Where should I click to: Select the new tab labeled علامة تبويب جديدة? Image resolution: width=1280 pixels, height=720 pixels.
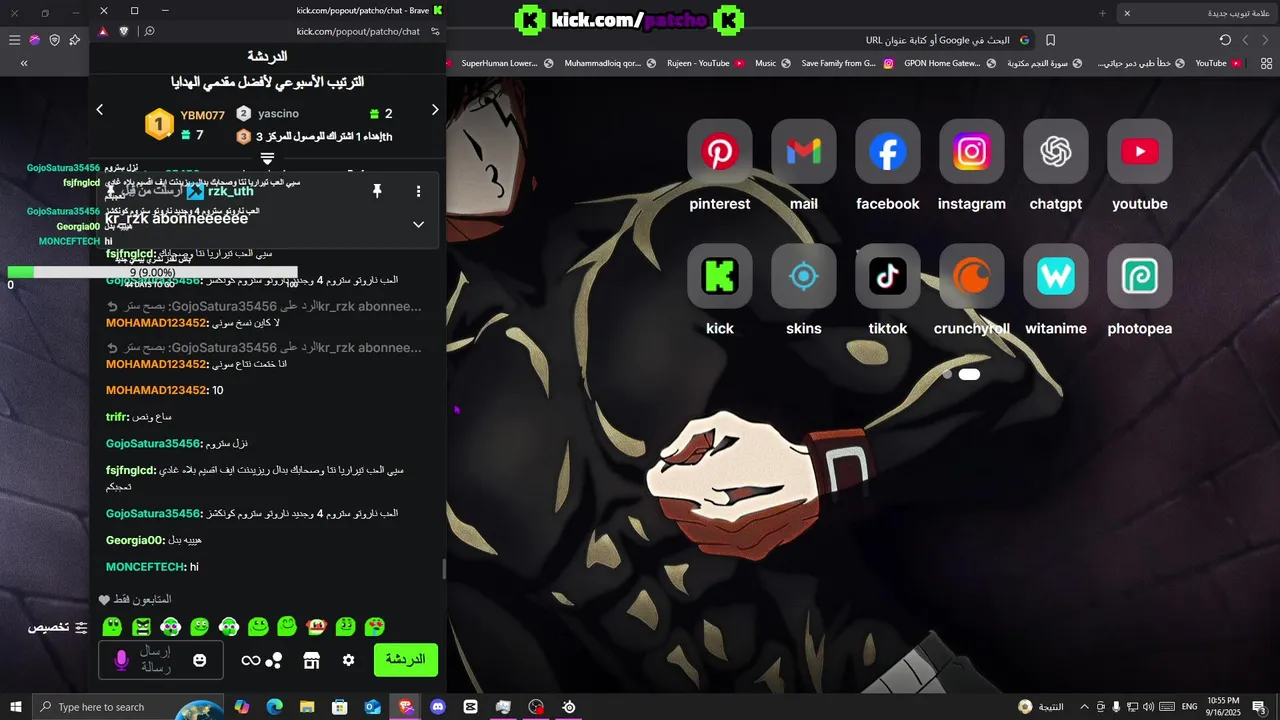1198,13
